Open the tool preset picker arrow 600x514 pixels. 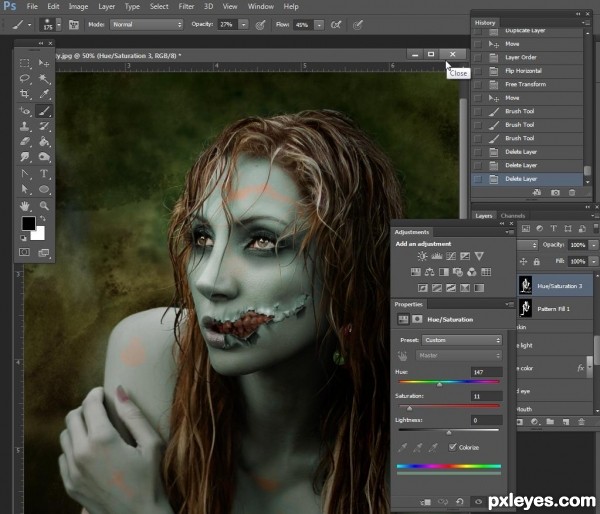(29, 25)
